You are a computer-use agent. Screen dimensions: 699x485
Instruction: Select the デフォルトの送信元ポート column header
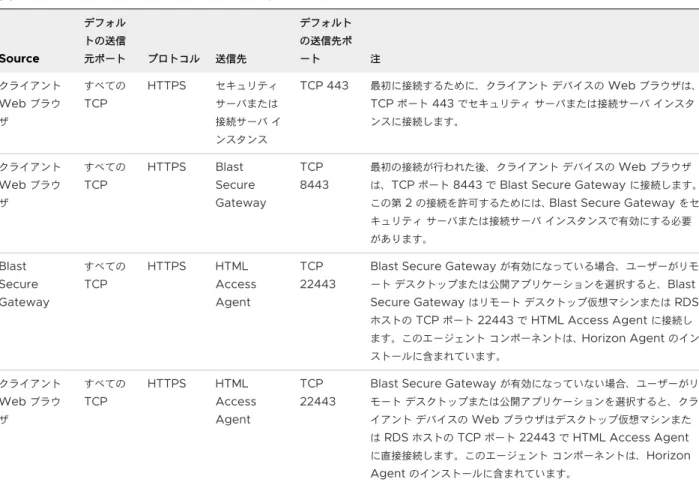tap(105, 41)
